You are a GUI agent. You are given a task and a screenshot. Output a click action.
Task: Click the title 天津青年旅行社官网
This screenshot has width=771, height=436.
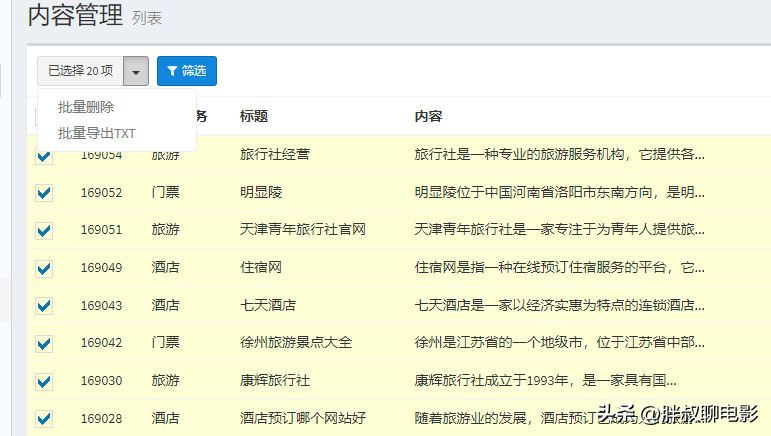tap(303, 230)
